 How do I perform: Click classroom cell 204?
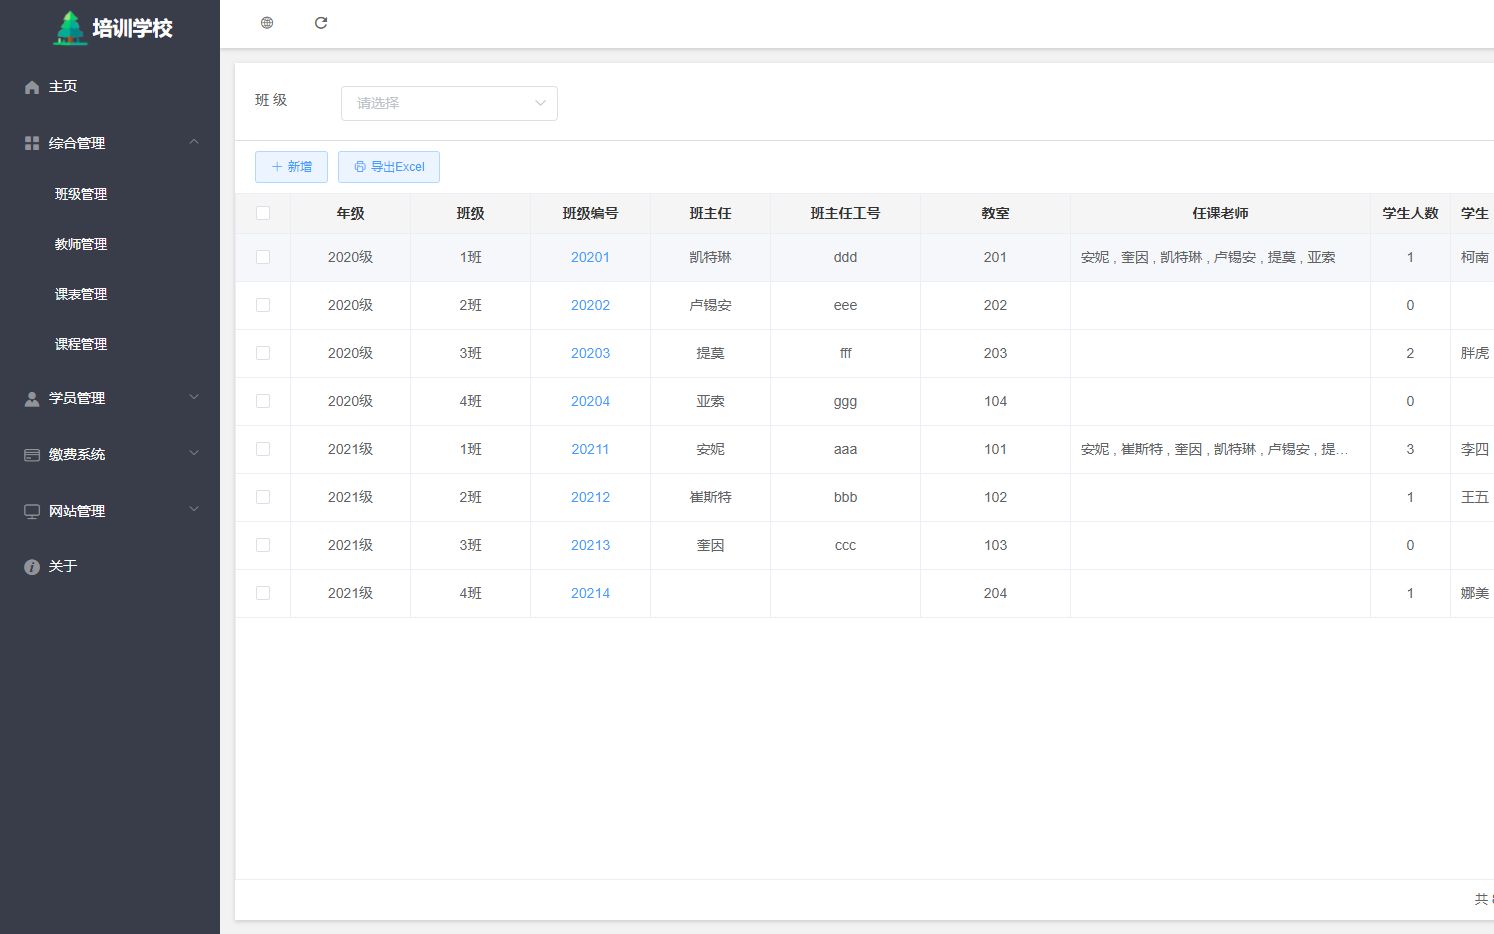(995, 593)
